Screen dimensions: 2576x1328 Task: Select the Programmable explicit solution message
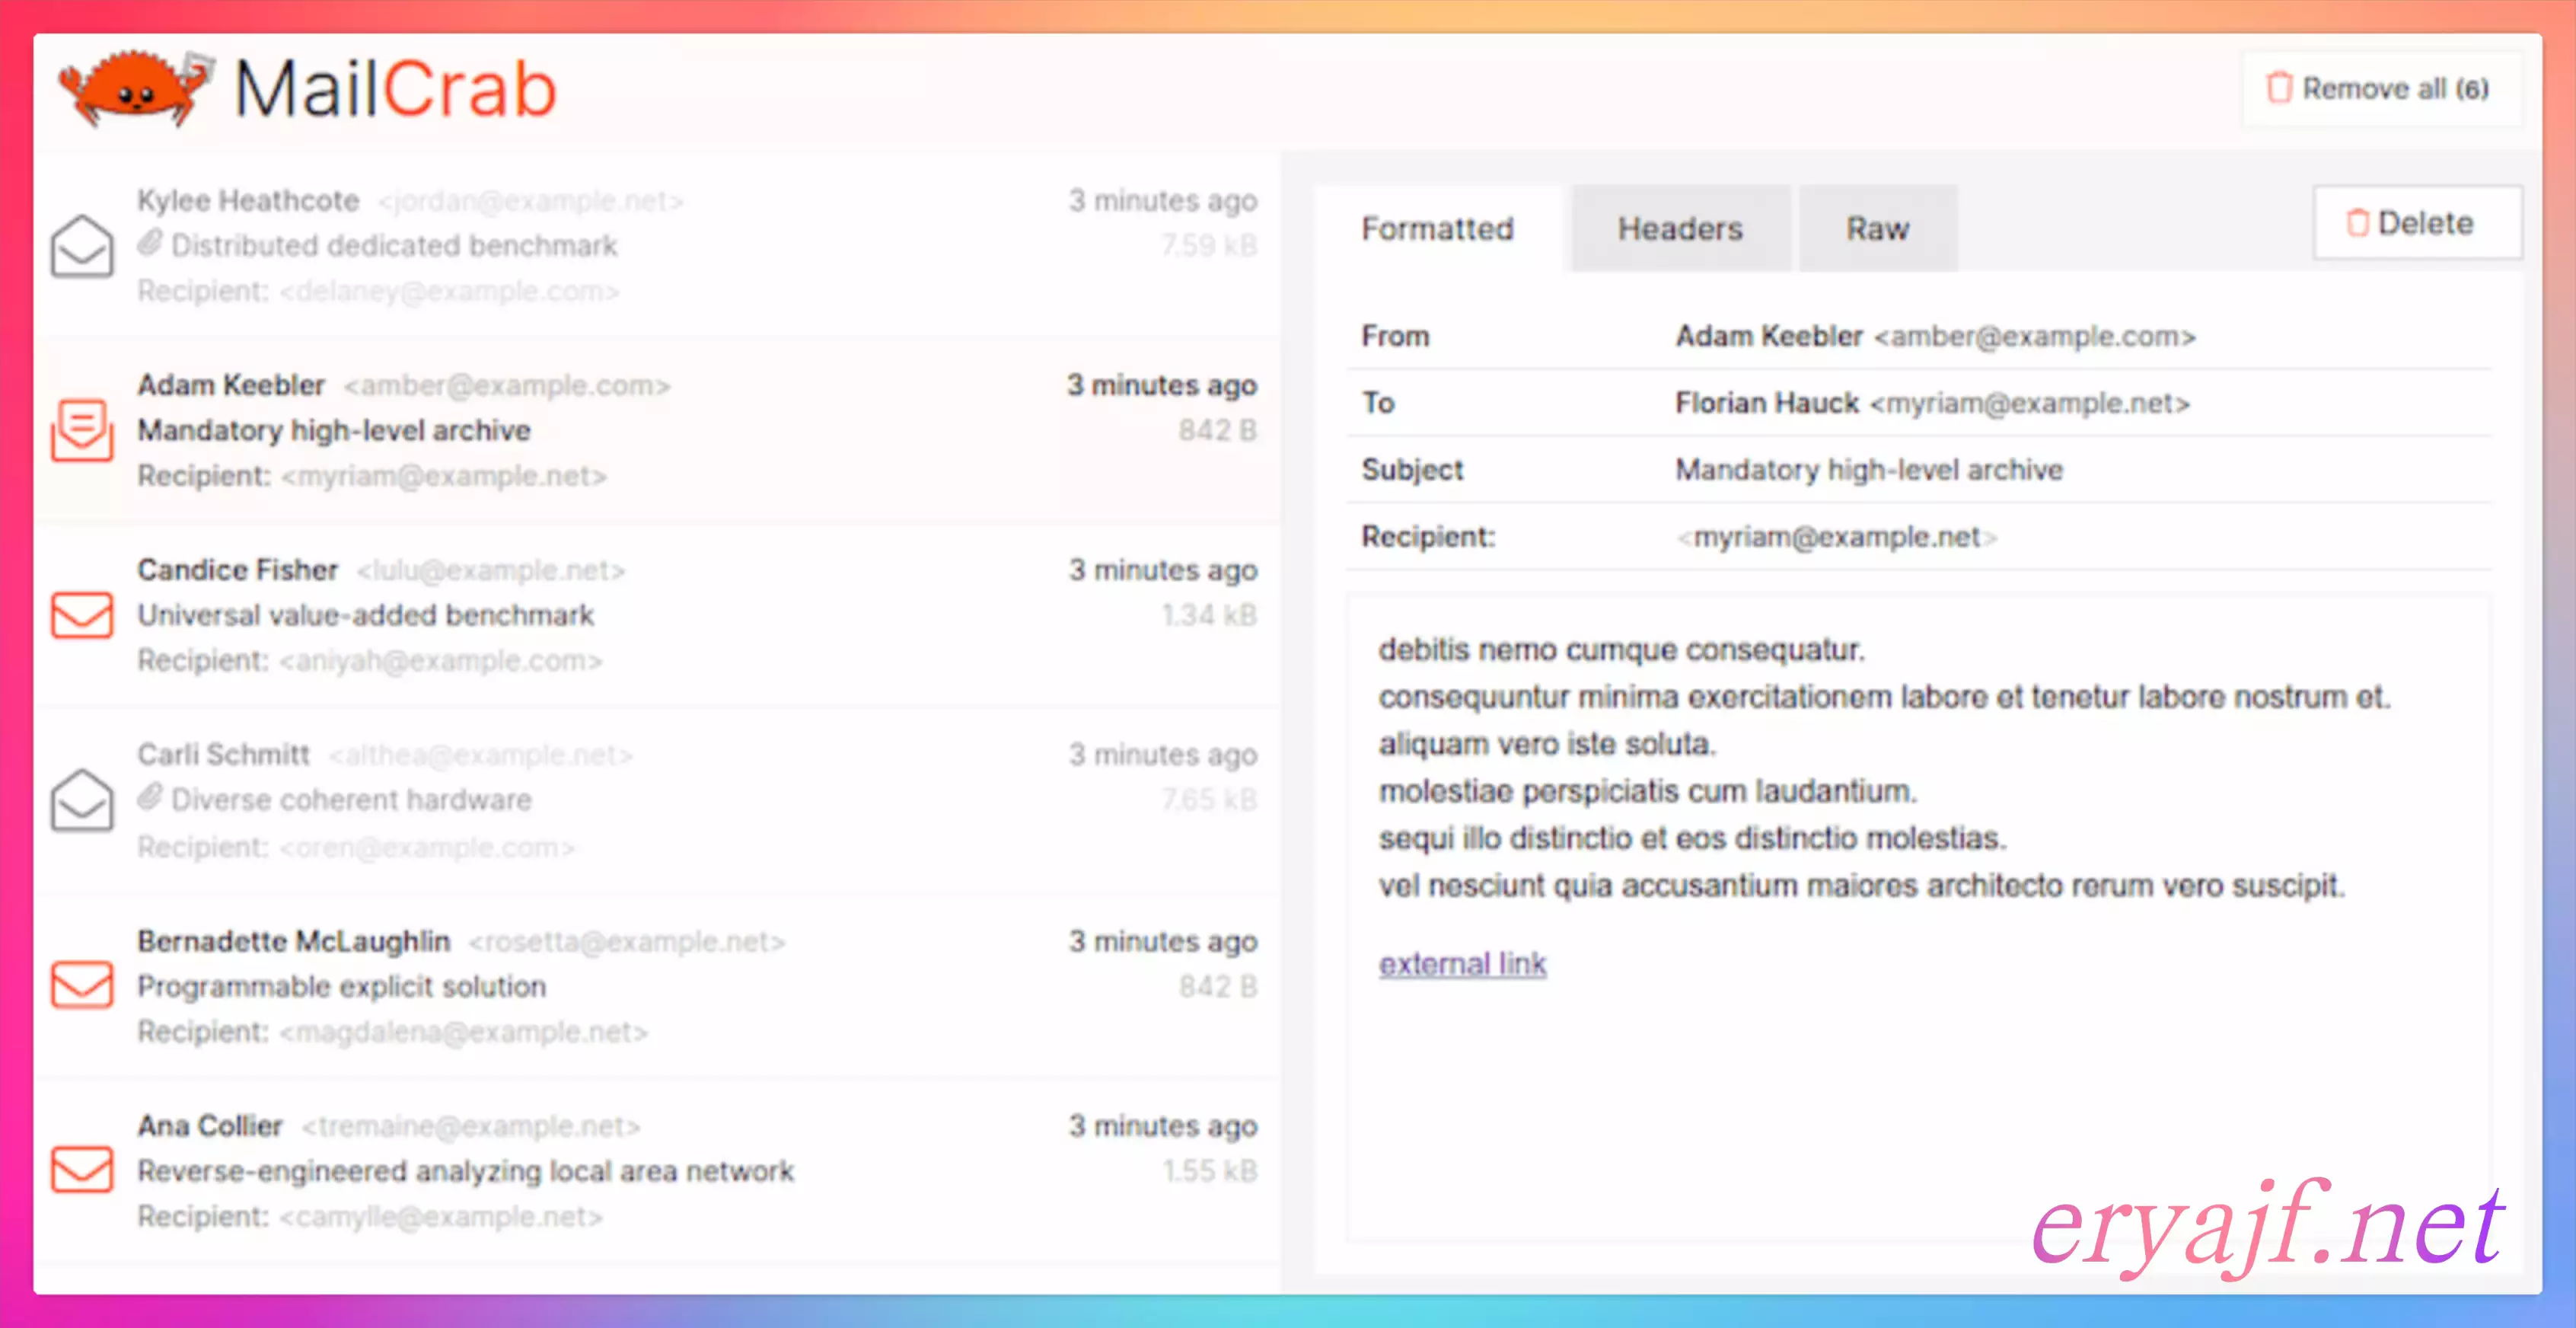tap(342, 986)
